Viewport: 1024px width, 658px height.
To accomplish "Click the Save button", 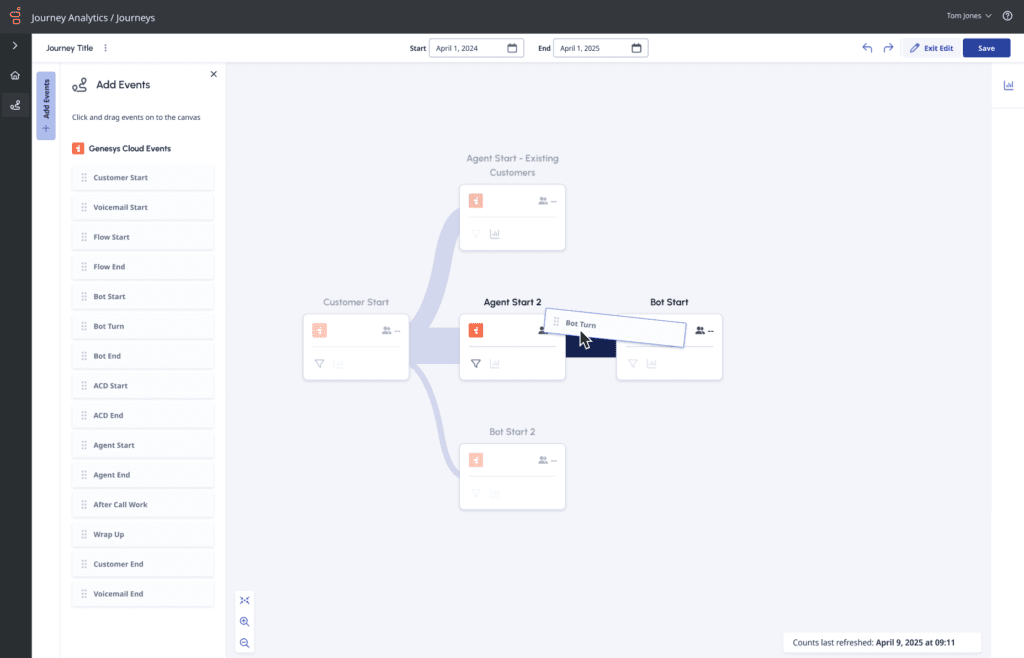I will (x=986, y=47).
